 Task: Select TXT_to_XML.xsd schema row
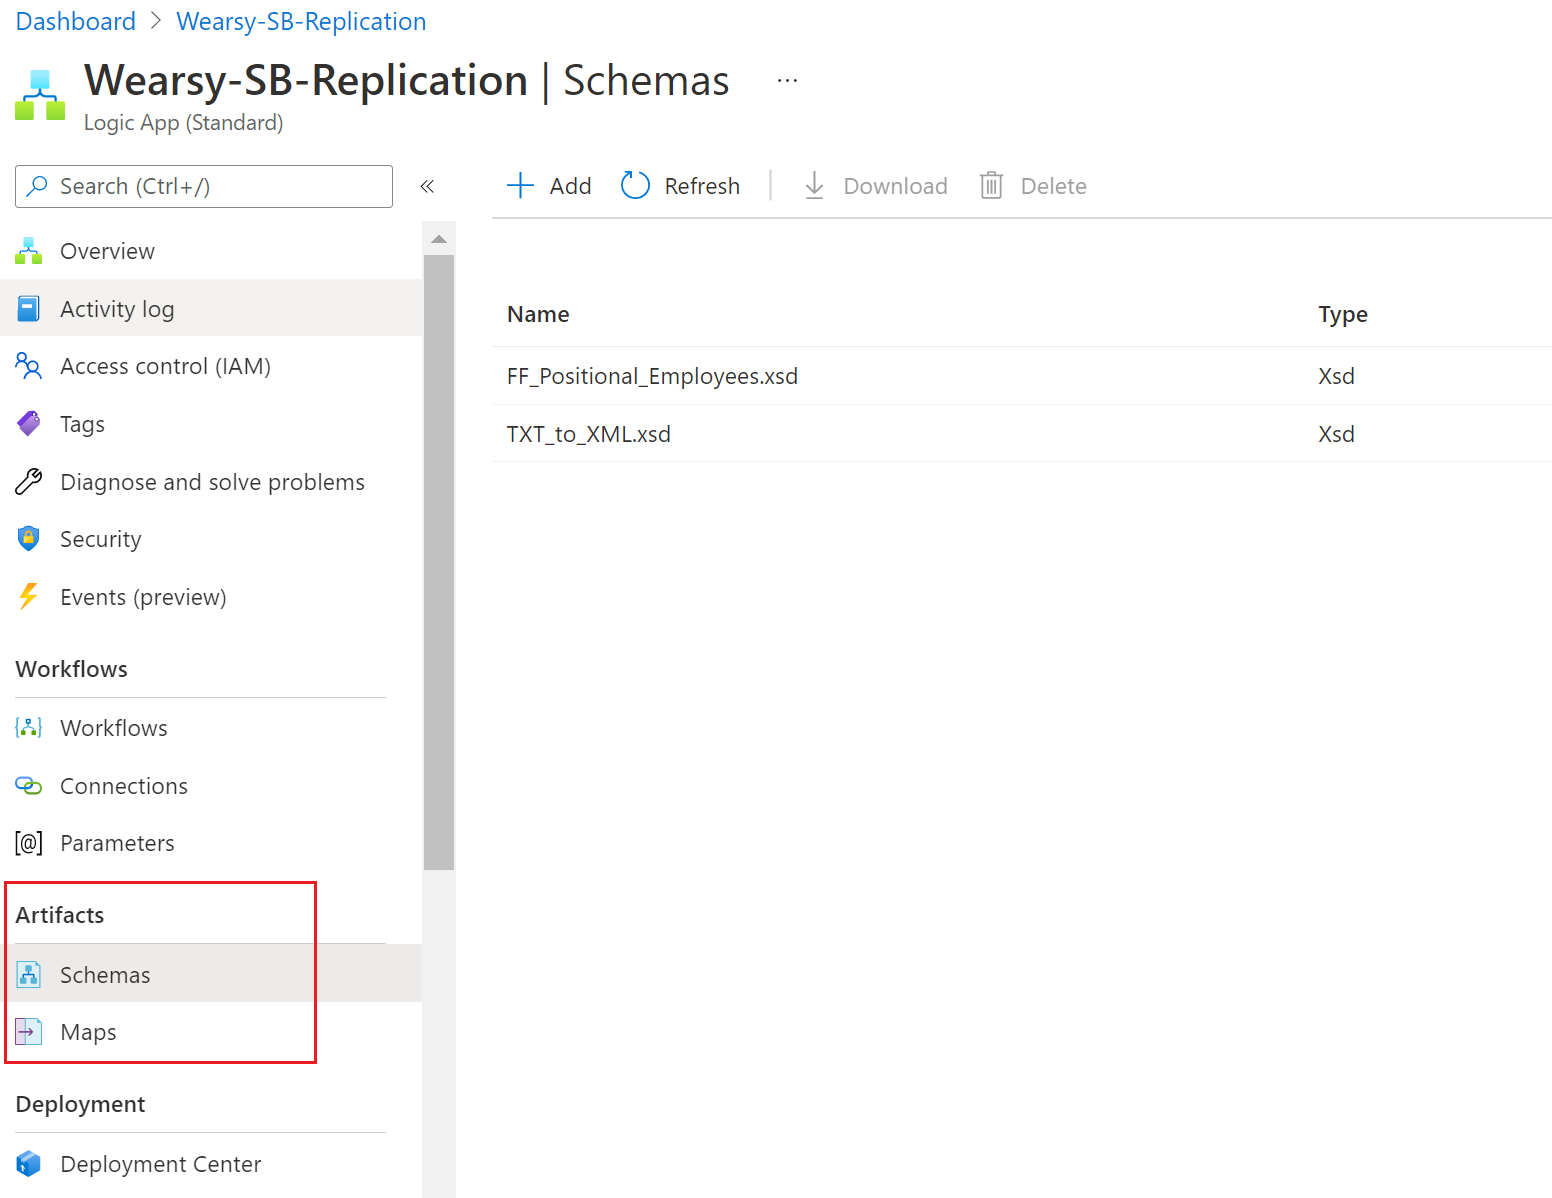pyautogui.click(x=1022, y=434)
